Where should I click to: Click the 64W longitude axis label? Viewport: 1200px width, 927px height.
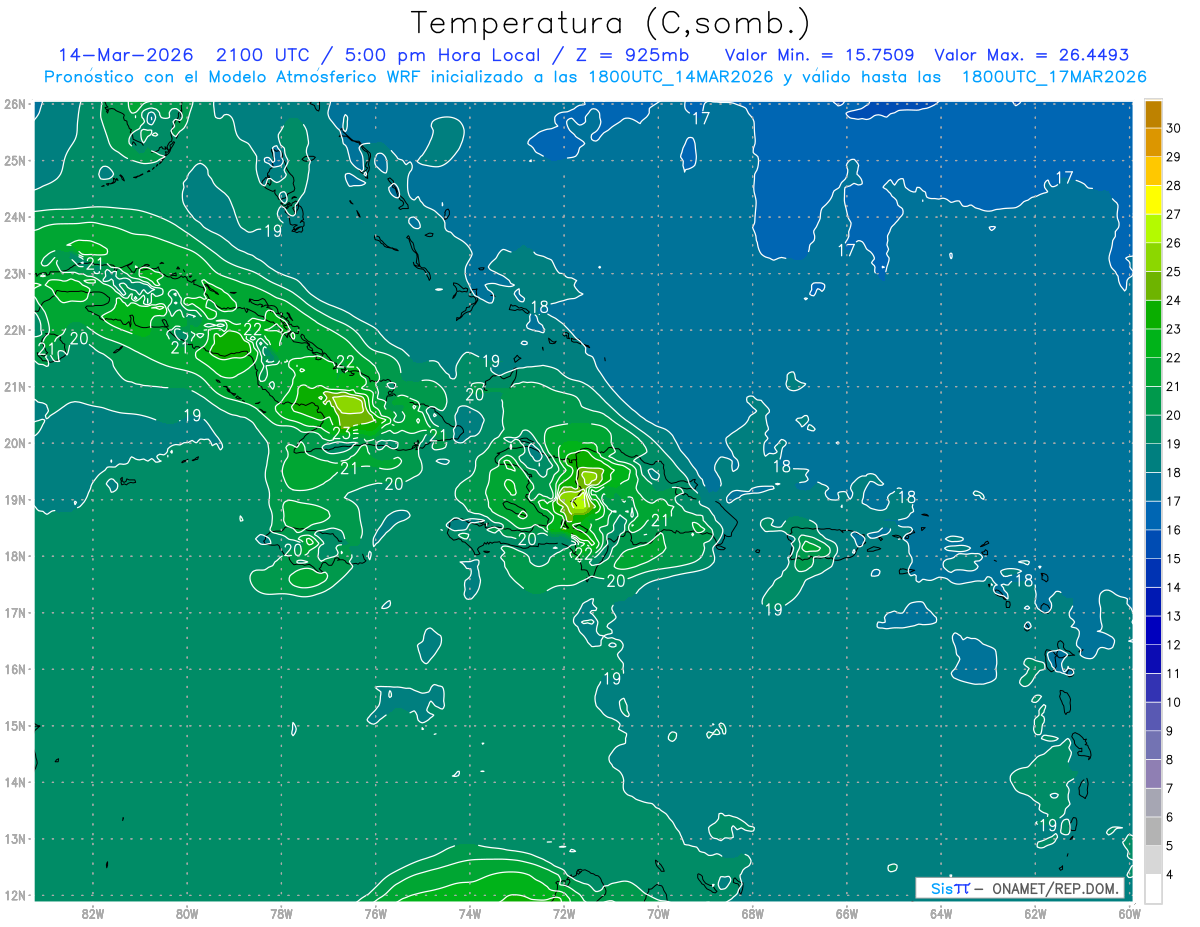pos(941,912)
